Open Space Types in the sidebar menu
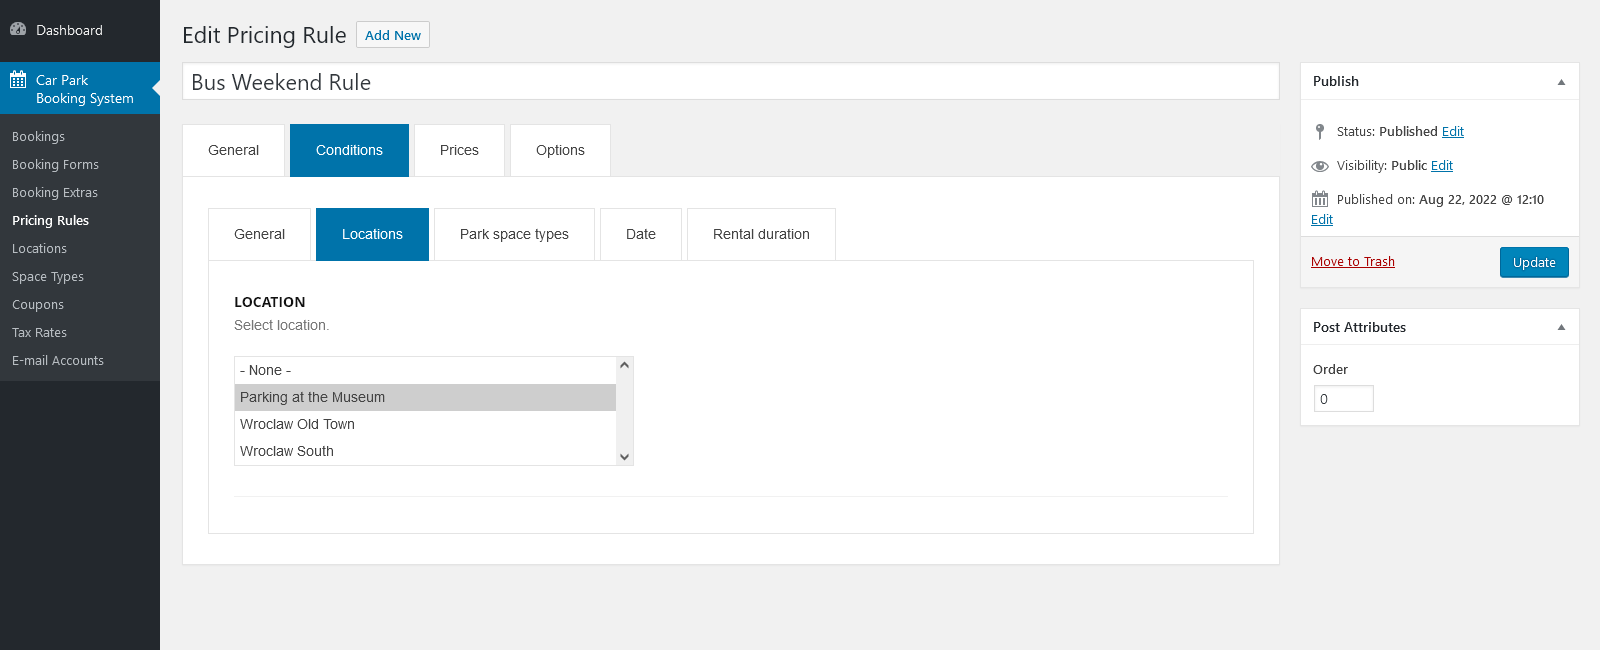 pos(48,277)
